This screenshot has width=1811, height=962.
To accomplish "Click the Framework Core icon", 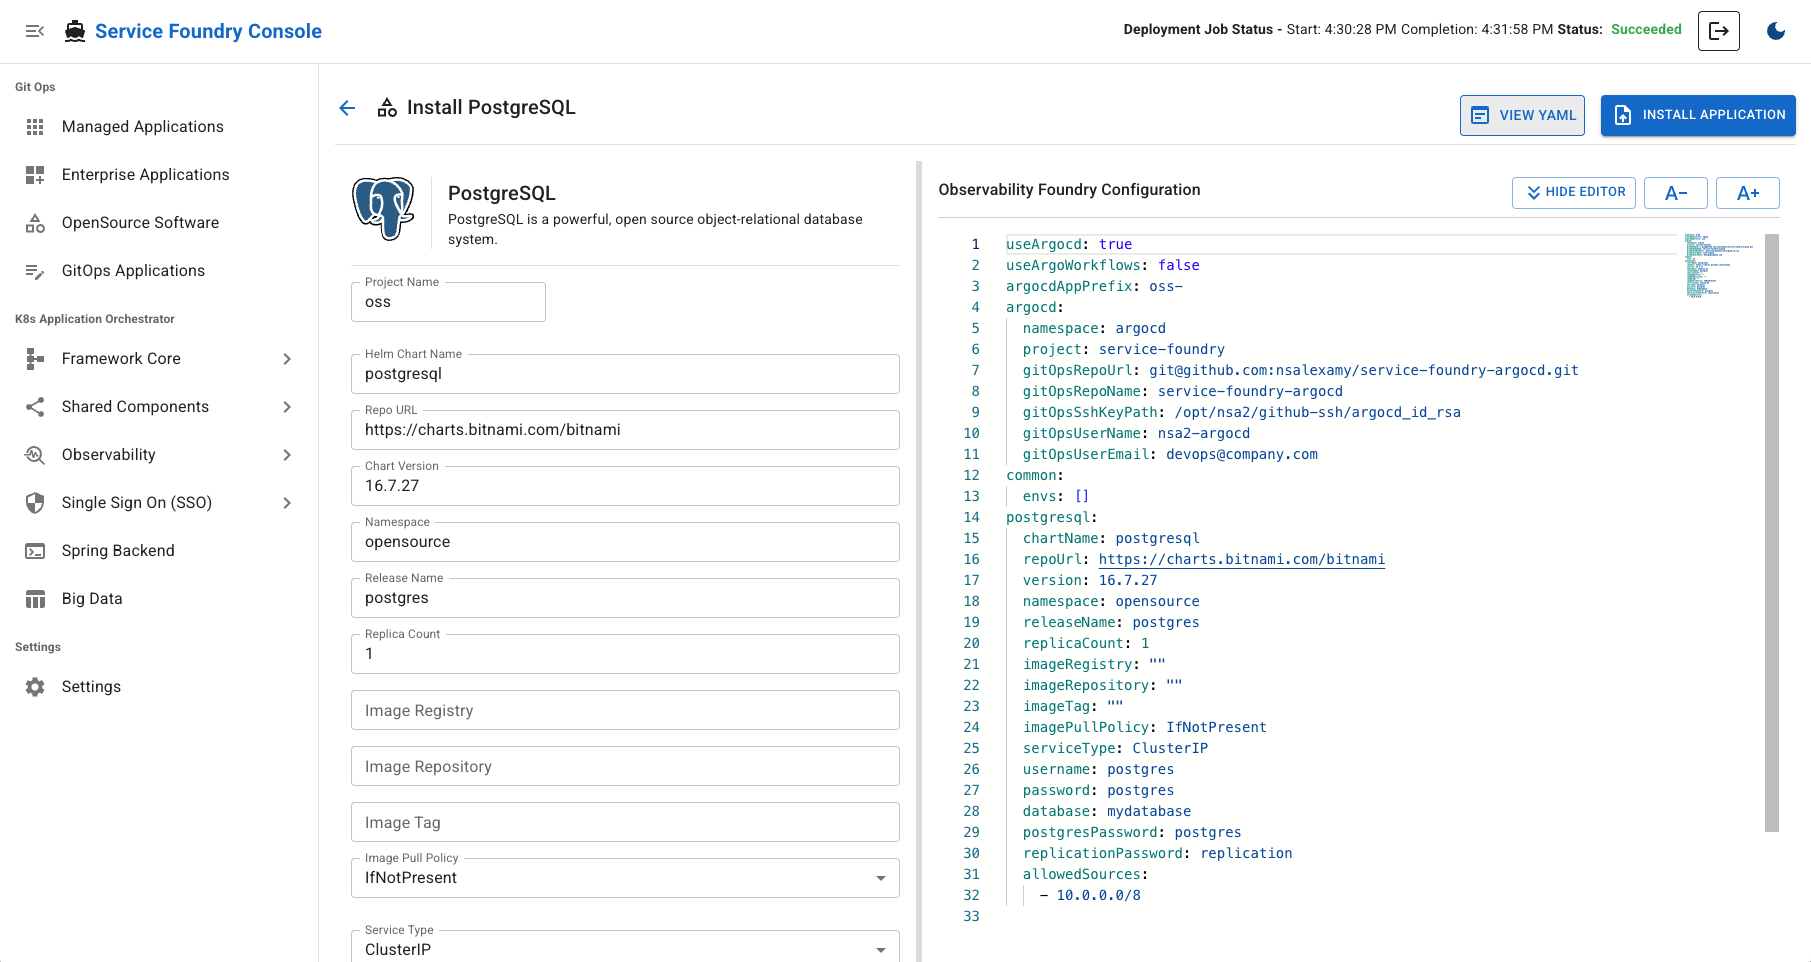I will click(35, 359).
